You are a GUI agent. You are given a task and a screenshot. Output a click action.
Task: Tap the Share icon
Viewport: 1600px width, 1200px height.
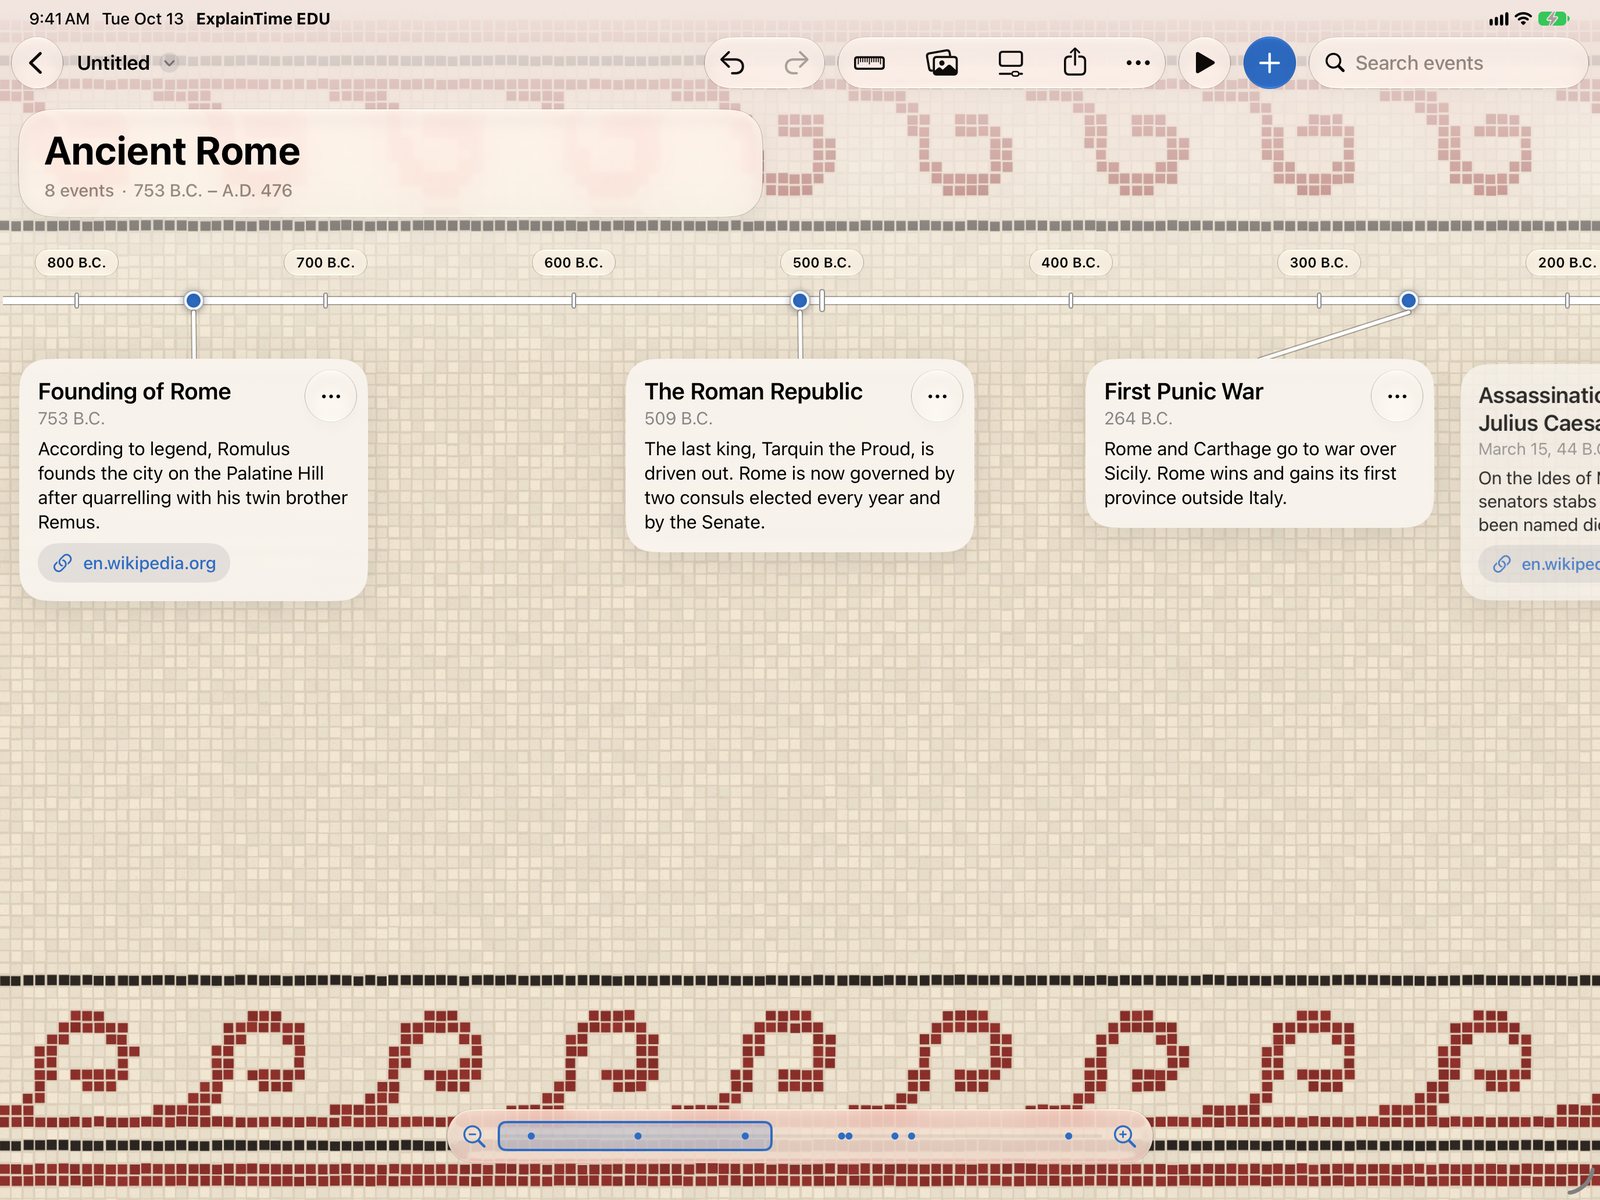[1075, 63]
